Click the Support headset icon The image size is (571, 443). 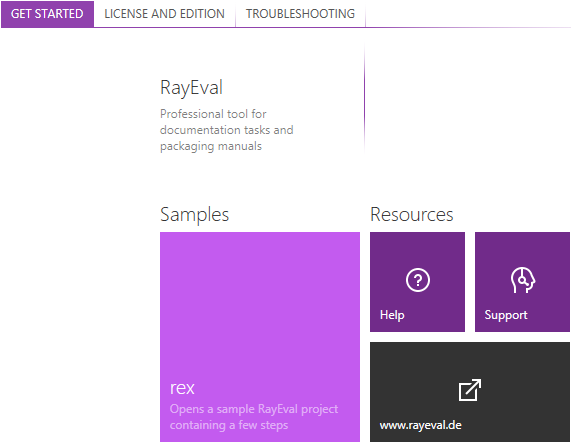click(x=523, y=280)
